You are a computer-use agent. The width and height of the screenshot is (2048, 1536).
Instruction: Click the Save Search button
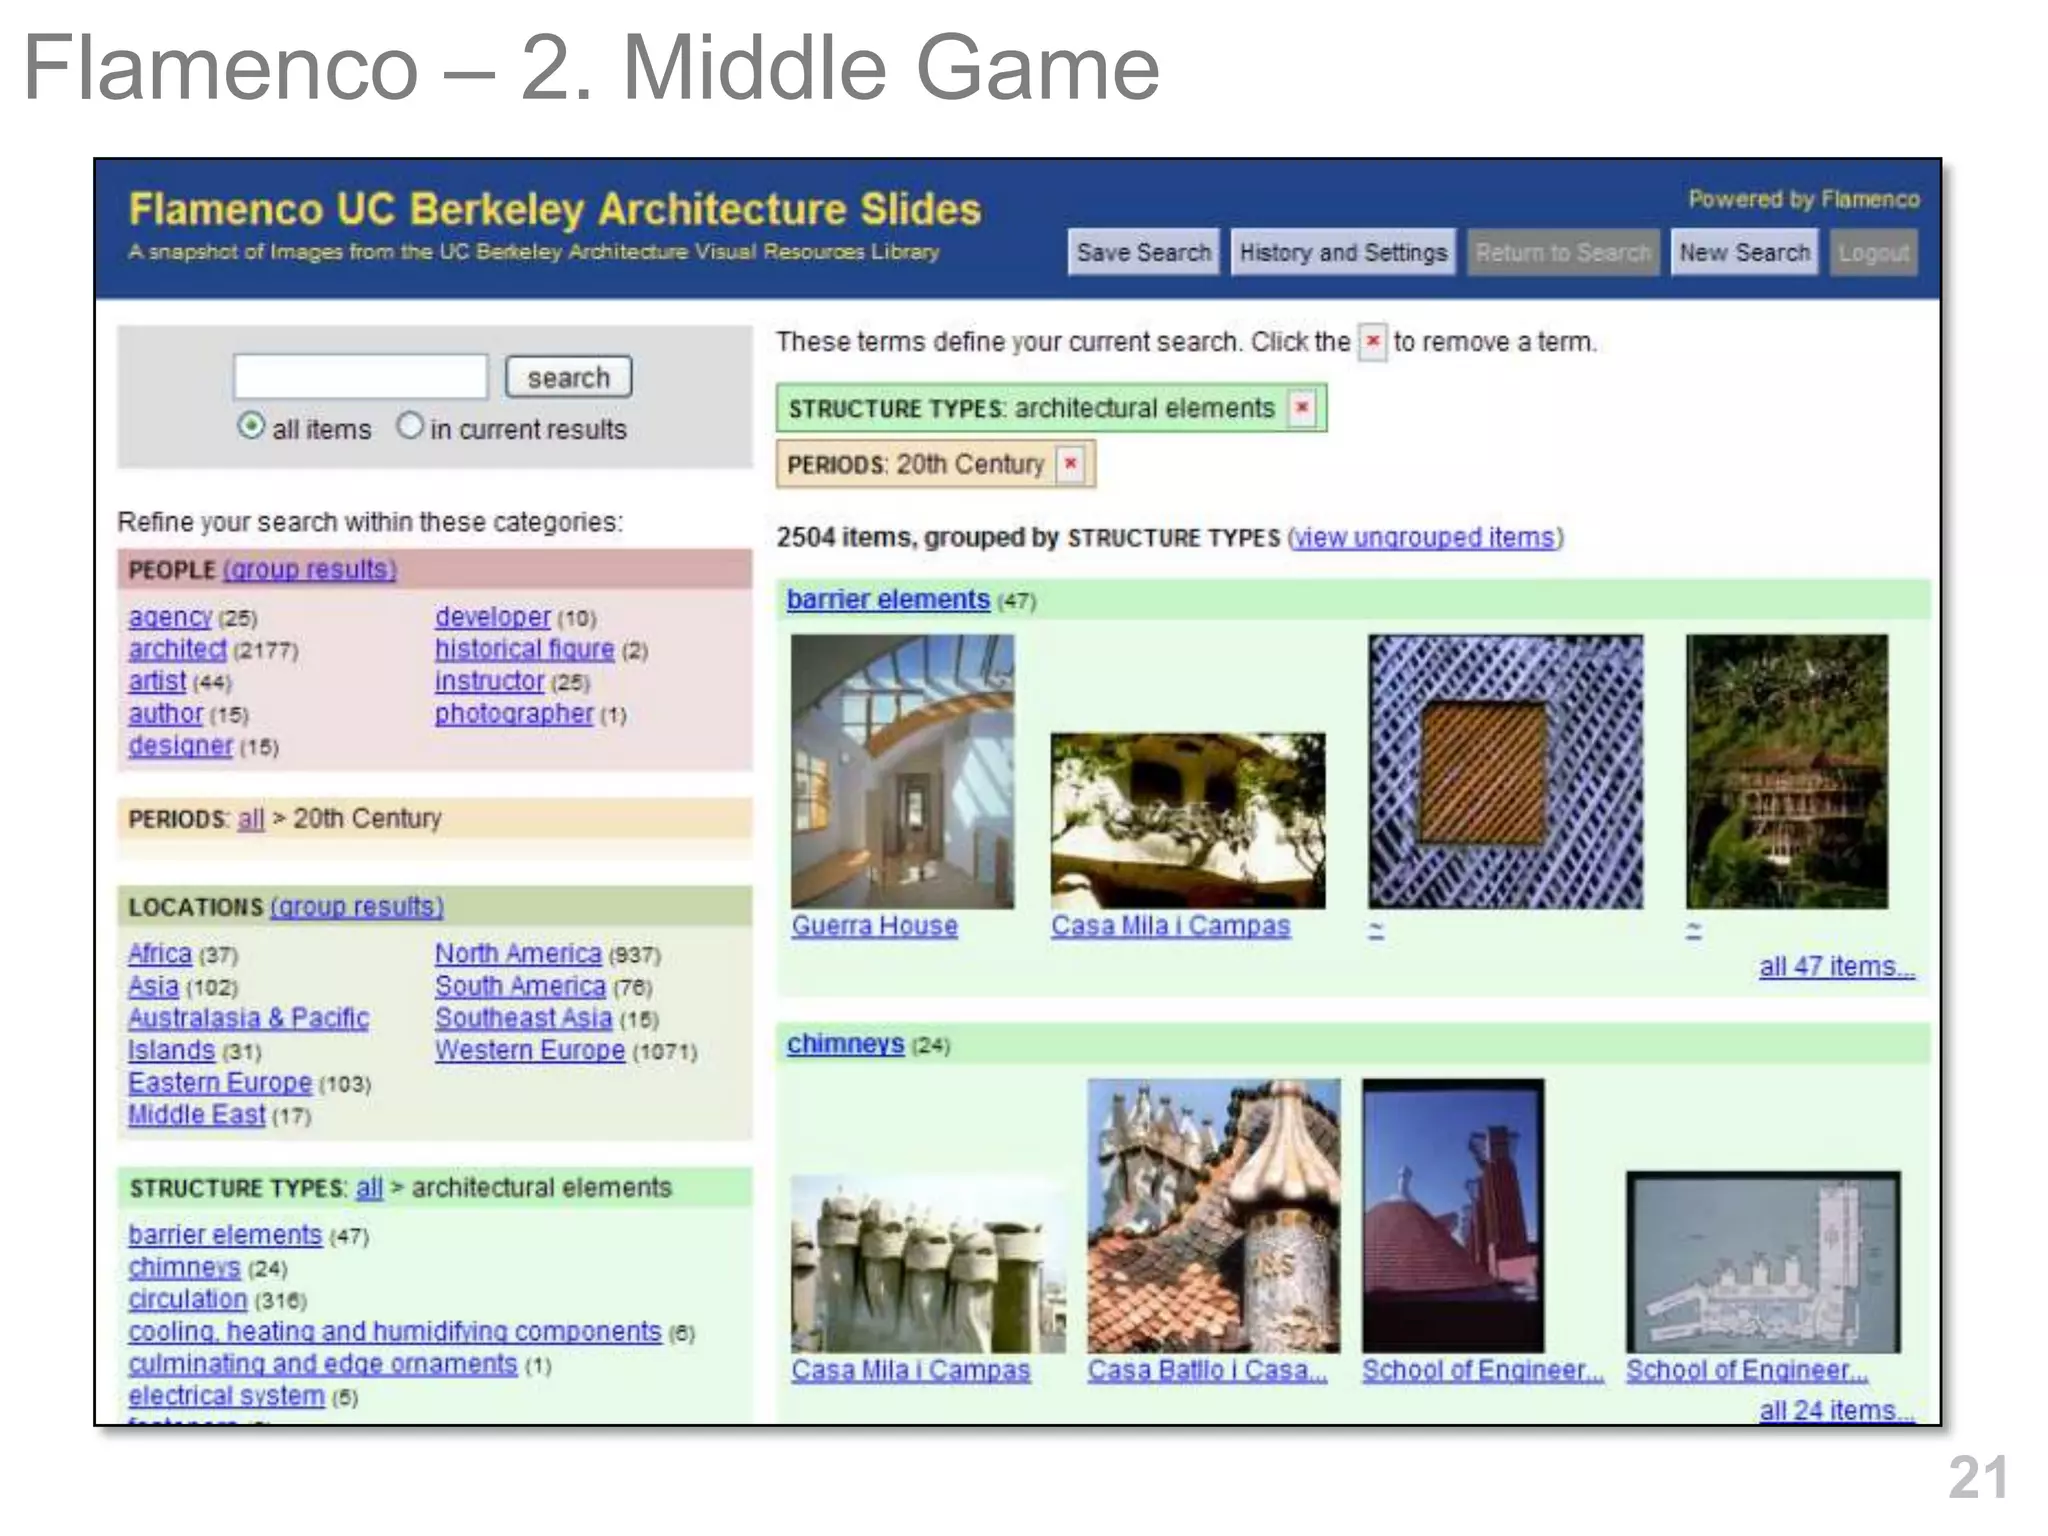1143,252
